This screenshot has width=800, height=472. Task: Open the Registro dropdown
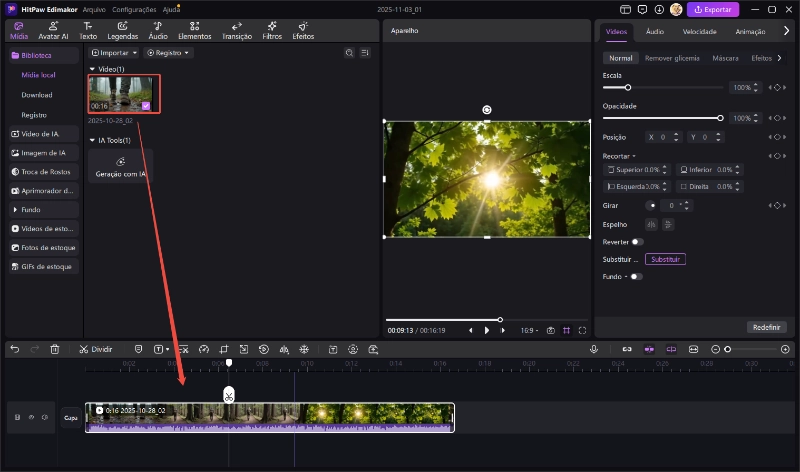[168, 53]
